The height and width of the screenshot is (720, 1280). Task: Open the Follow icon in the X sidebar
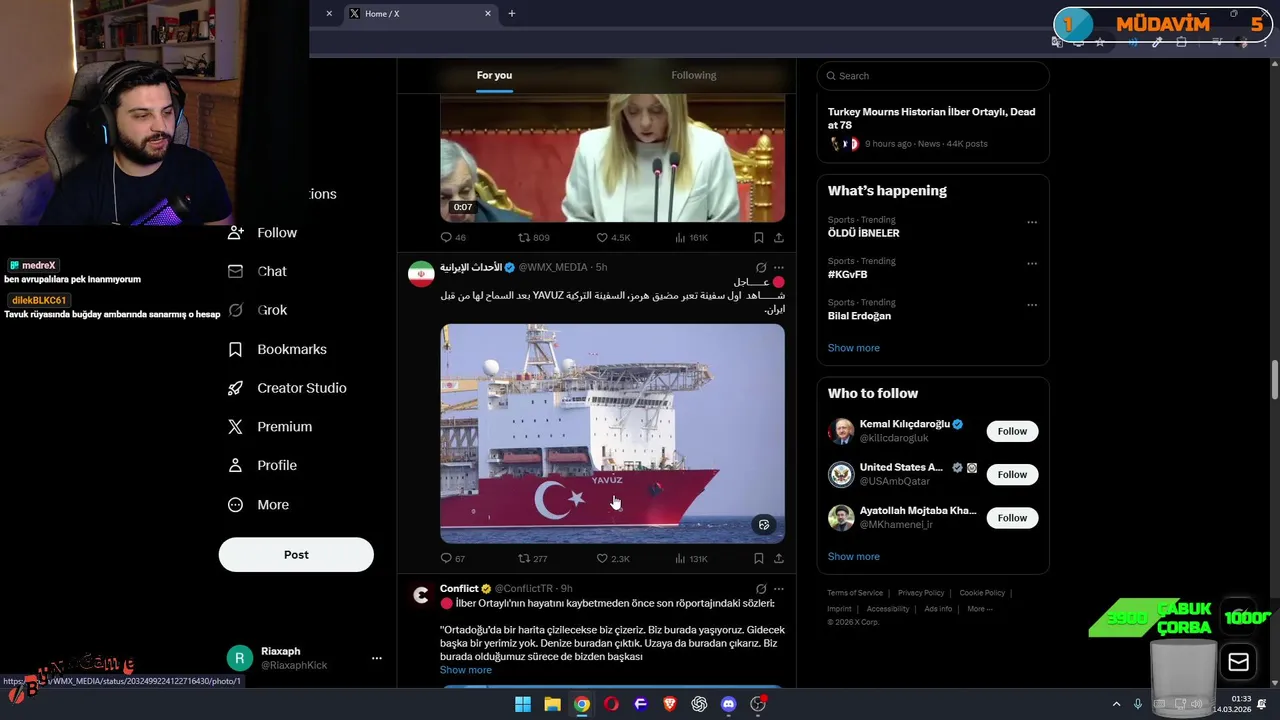(x=236, y=232)
